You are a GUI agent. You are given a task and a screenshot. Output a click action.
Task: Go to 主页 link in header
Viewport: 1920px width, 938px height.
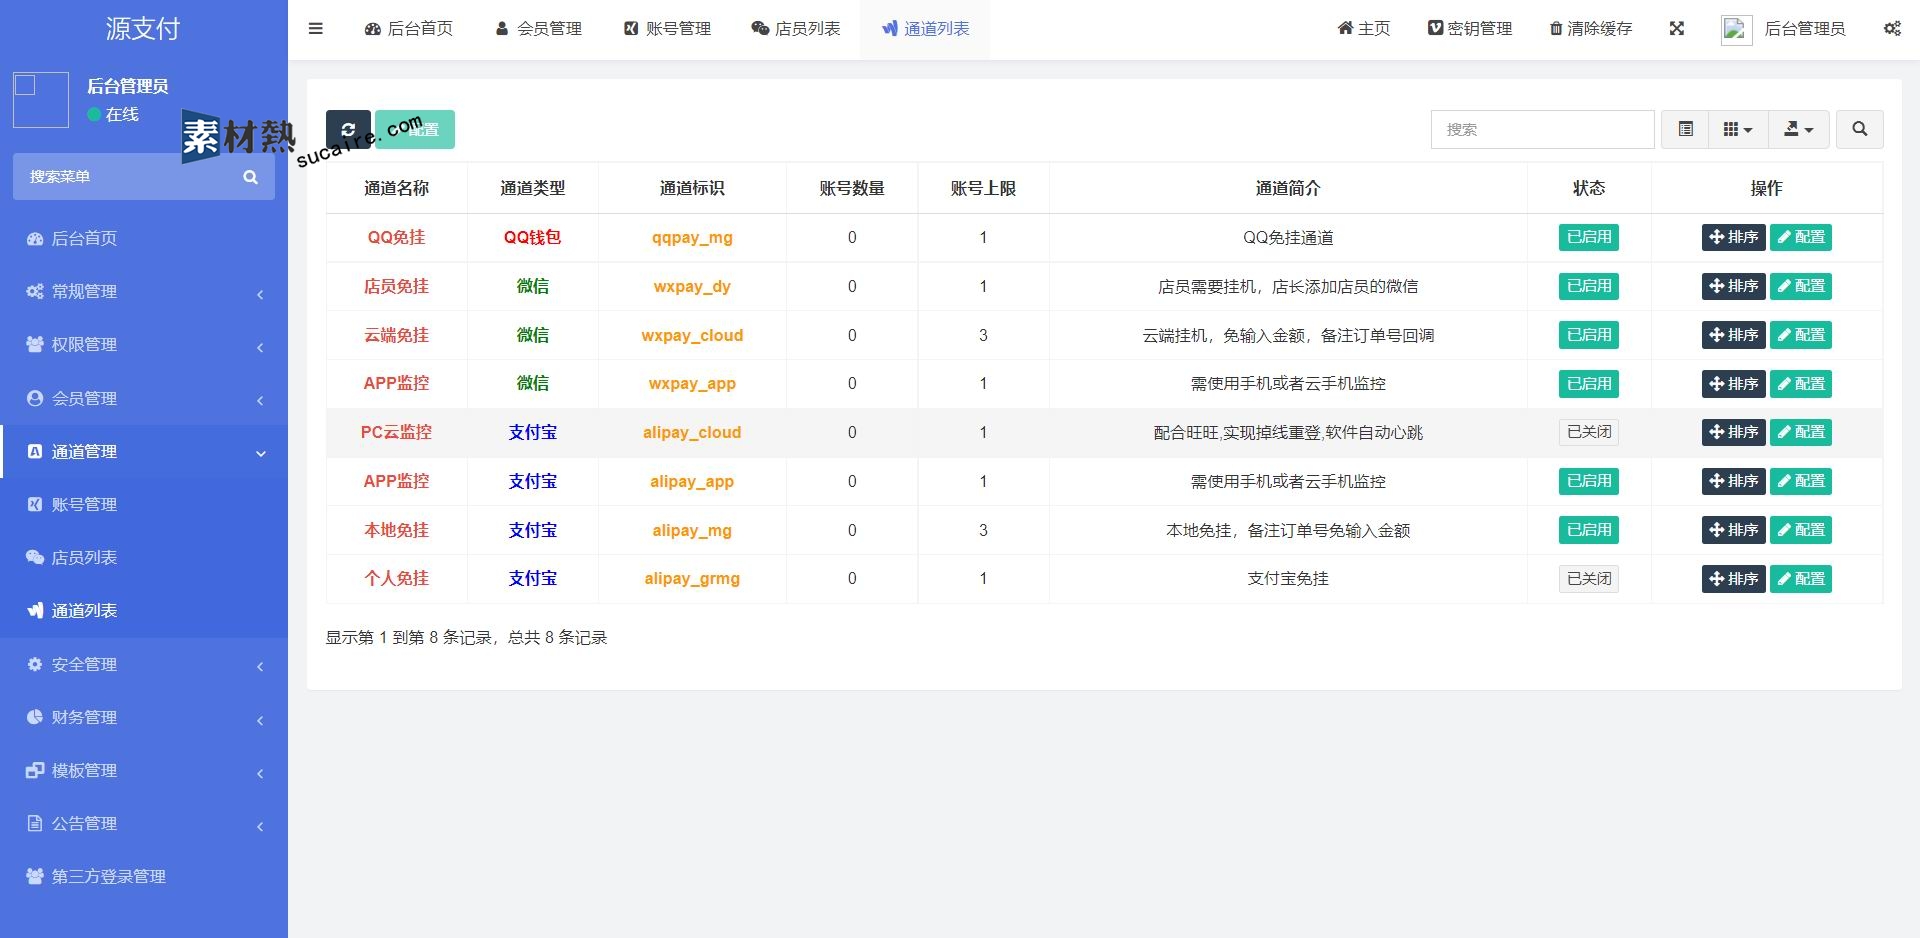(1364, 29)
